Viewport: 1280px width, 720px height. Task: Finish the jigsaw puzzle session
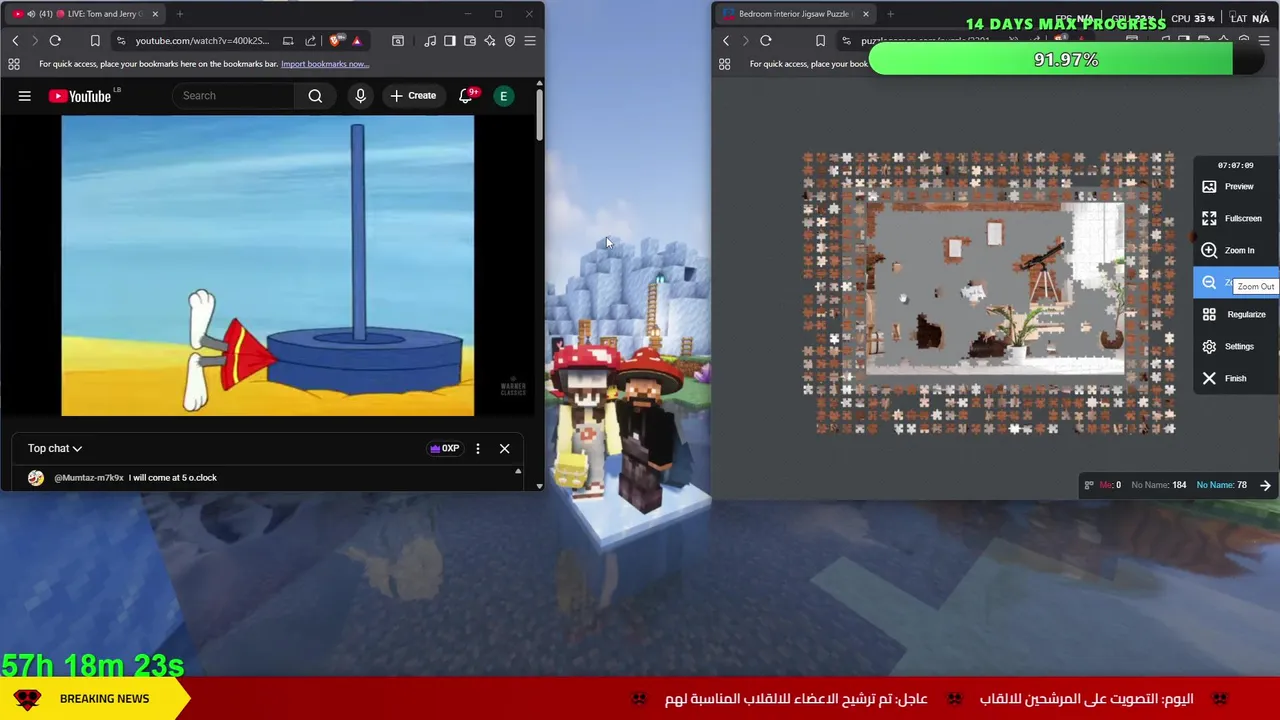1236,378
